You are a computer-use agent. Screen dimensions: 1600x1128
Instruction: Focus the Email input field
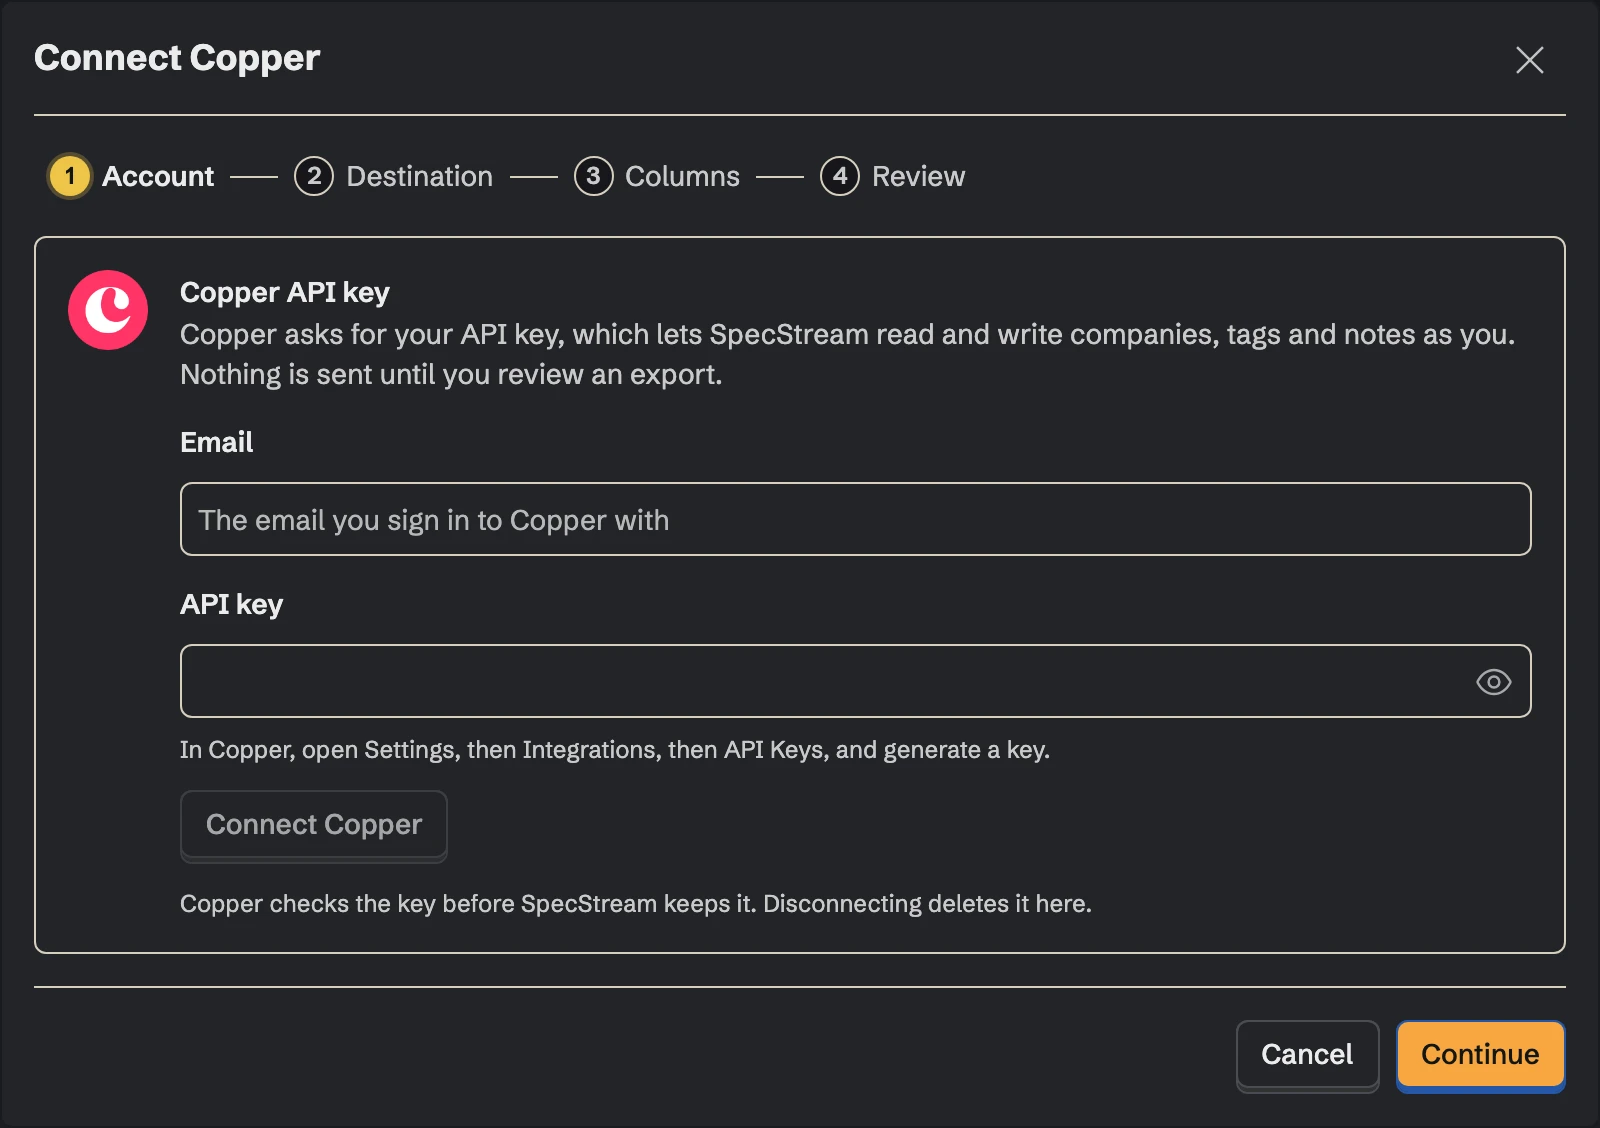855,519
